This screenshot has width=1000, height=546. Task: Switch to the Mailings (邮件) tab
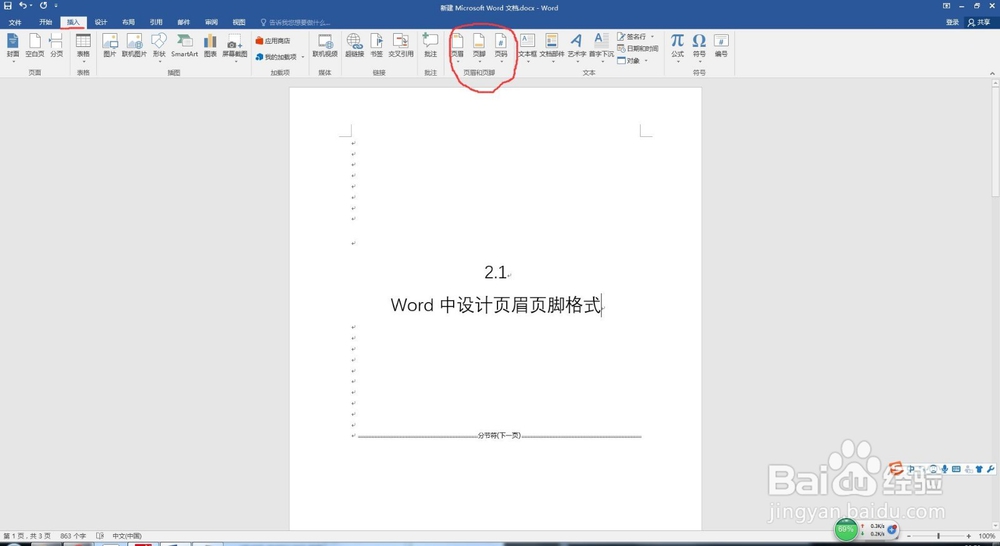click(184, 22)
